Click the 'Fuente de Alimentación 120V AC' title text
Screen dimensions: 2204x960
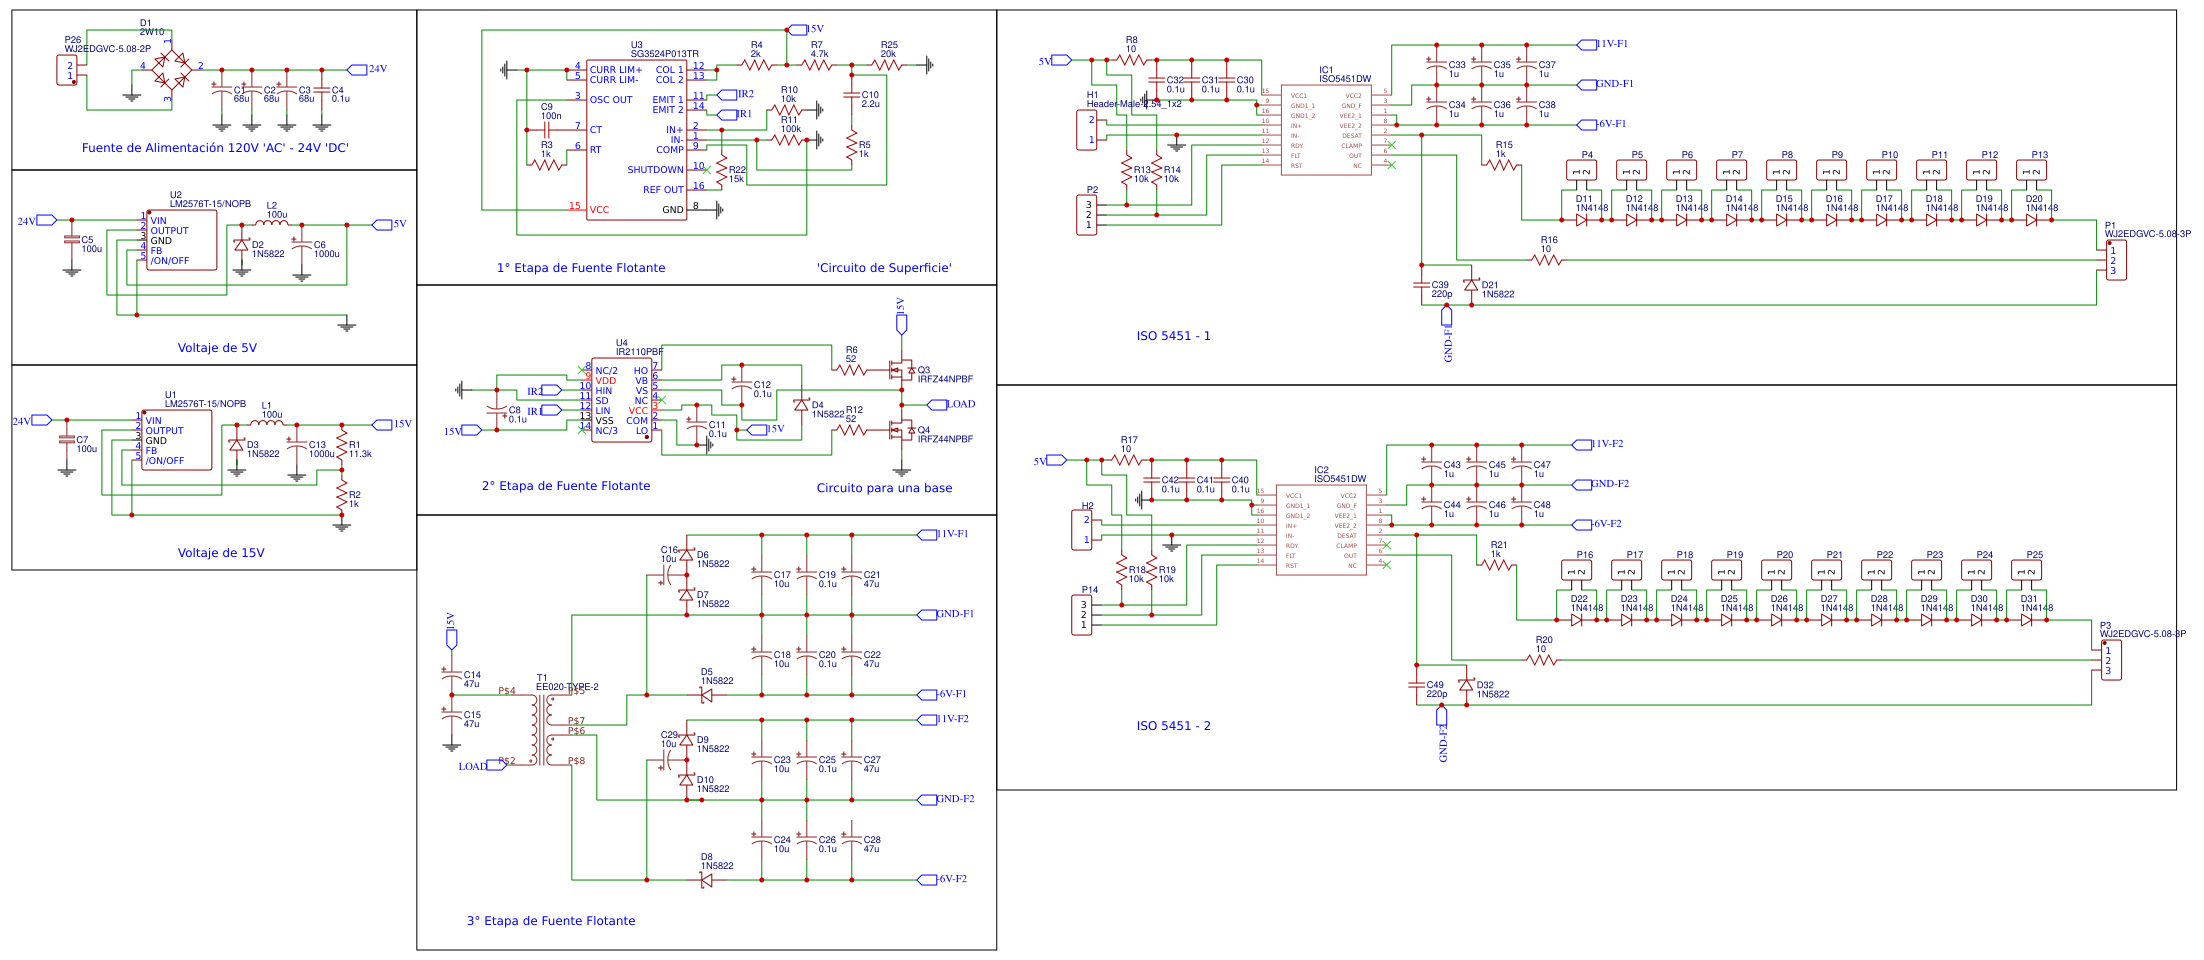tap(215, 146)
